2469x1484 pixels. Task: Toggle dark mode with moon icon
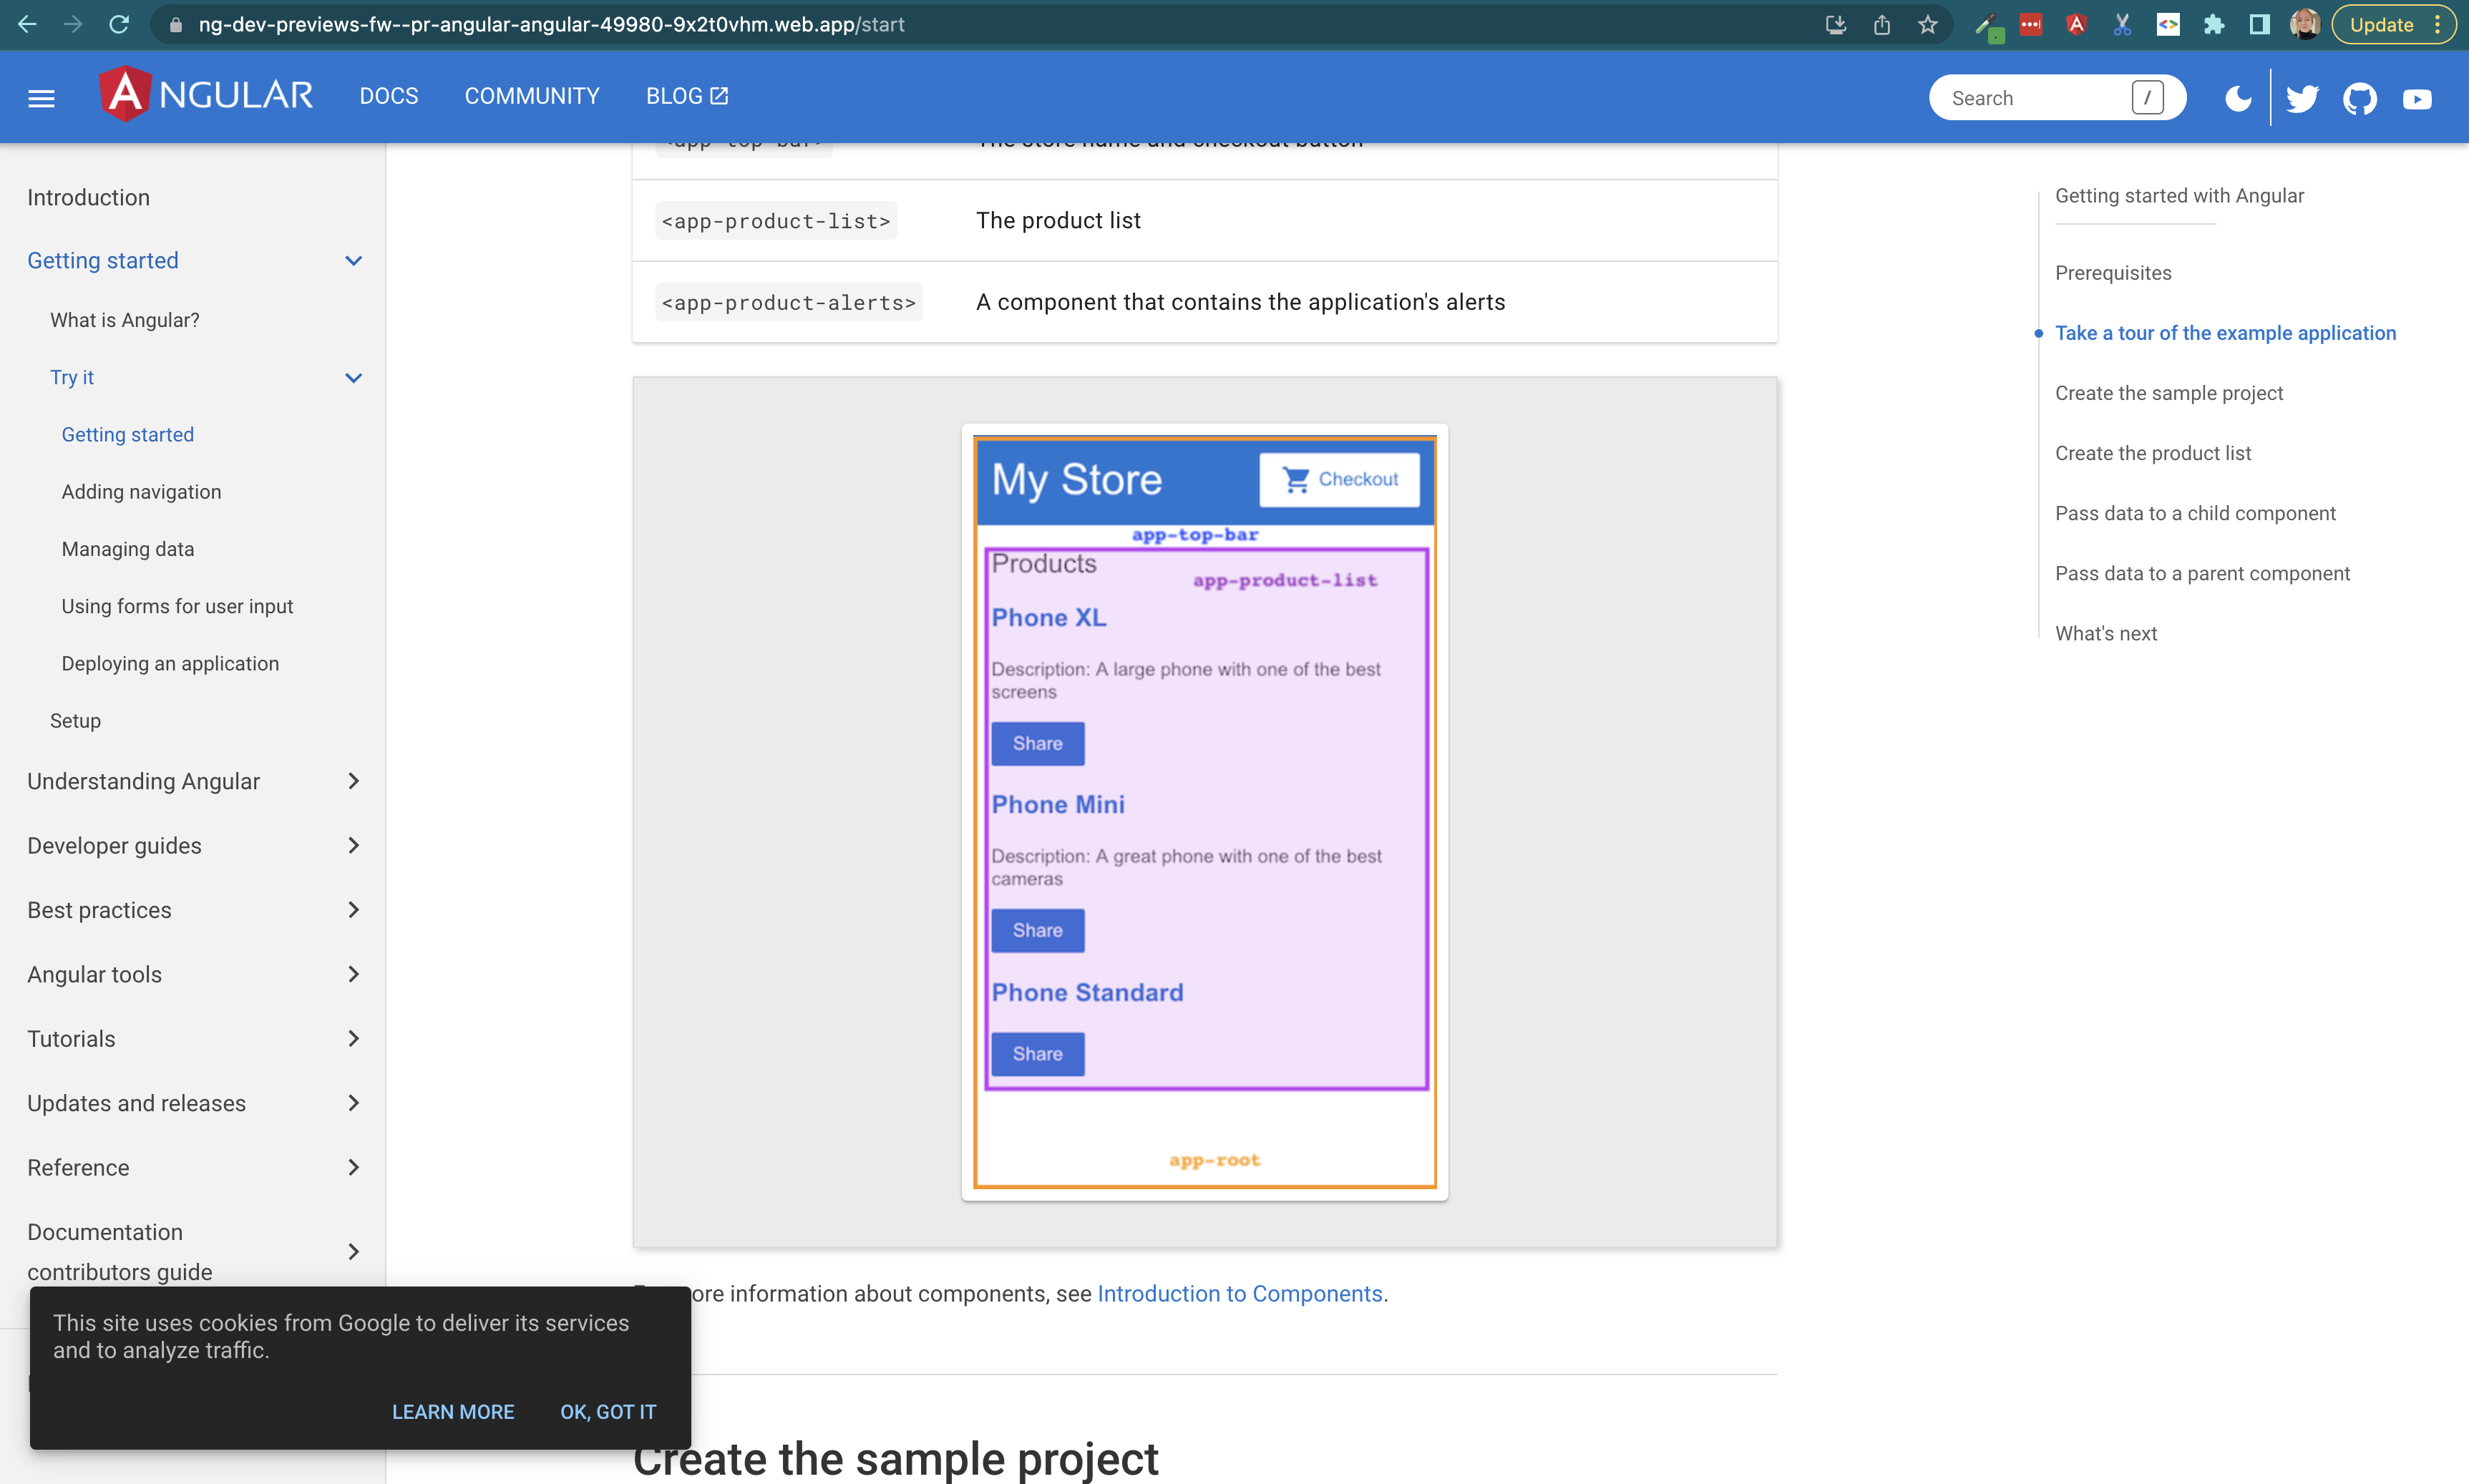(2238, 98)
